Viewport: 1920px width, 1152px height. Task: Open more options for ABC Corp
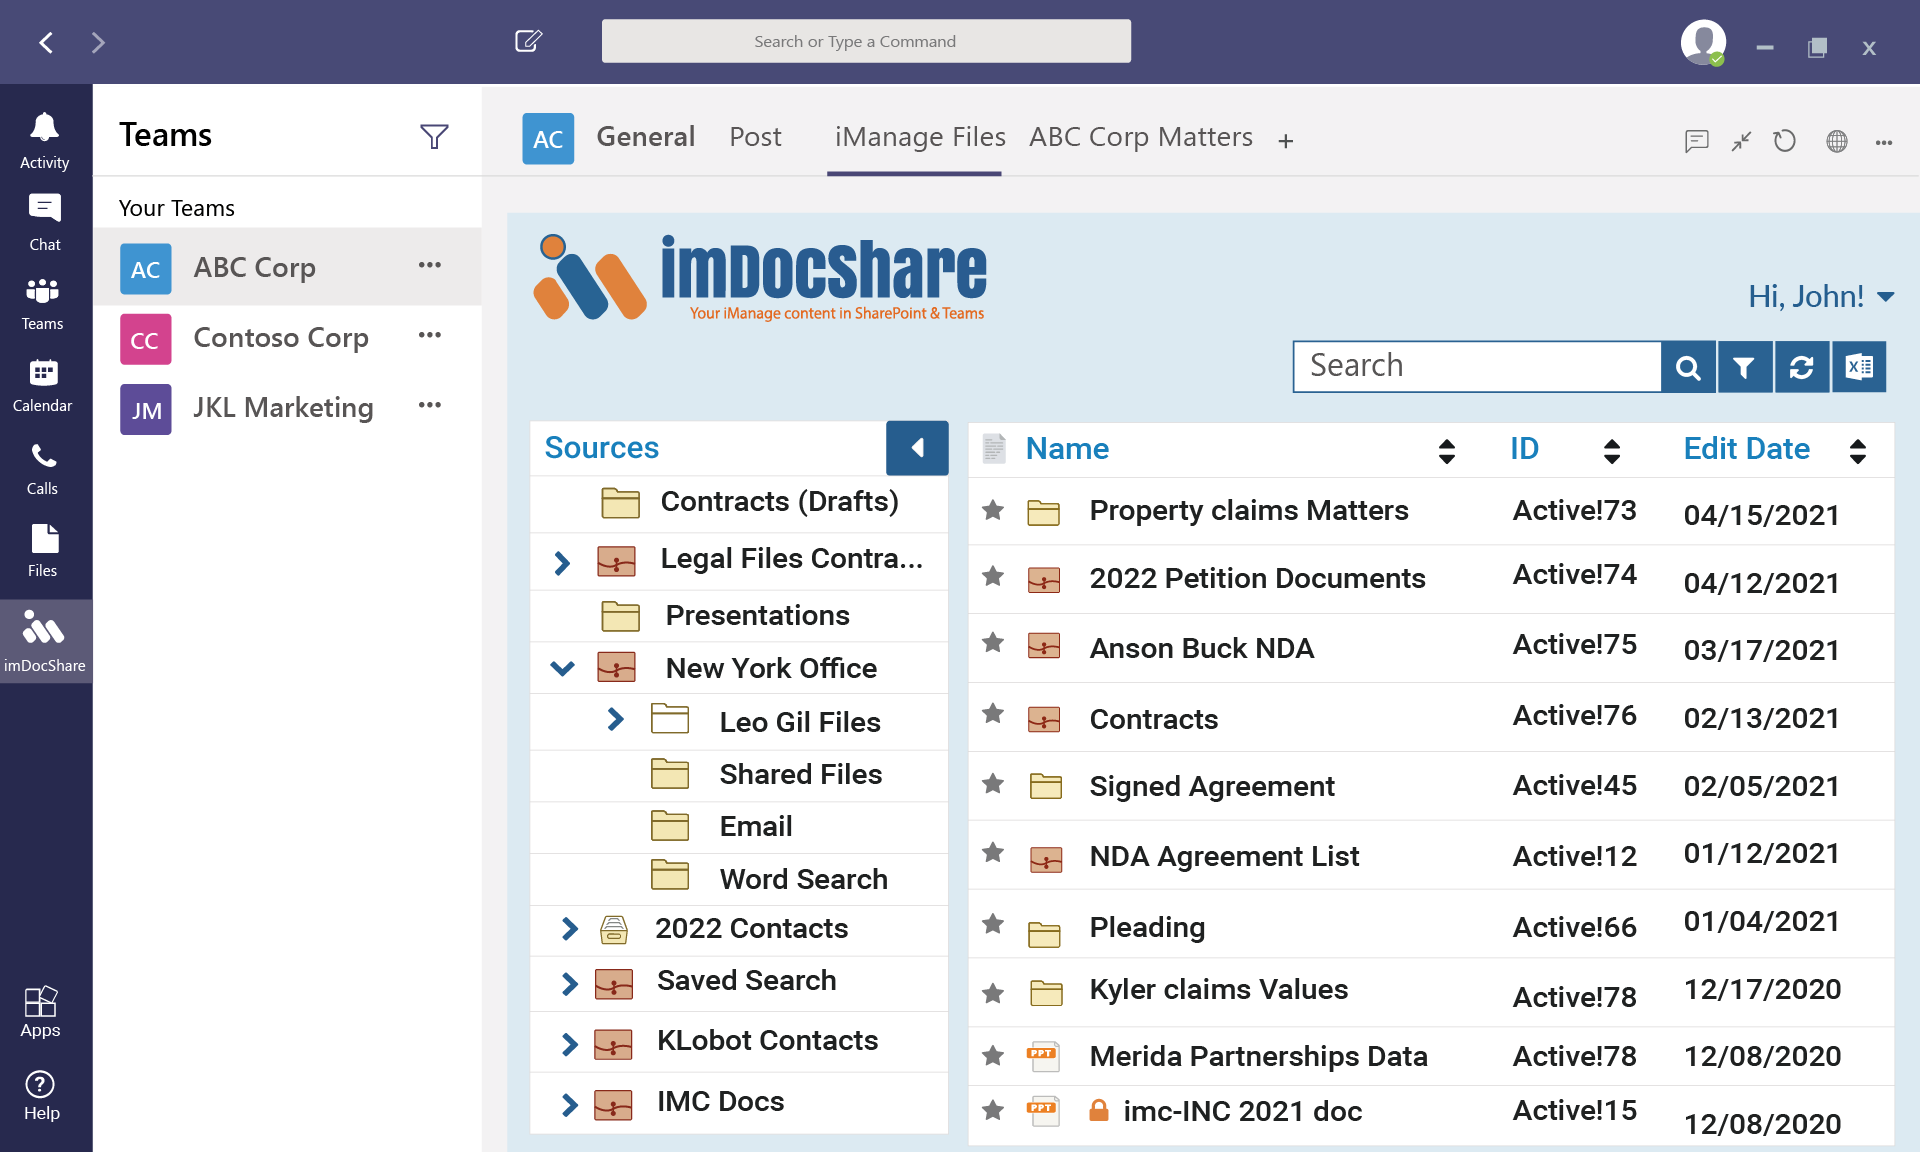coord(430,265)
